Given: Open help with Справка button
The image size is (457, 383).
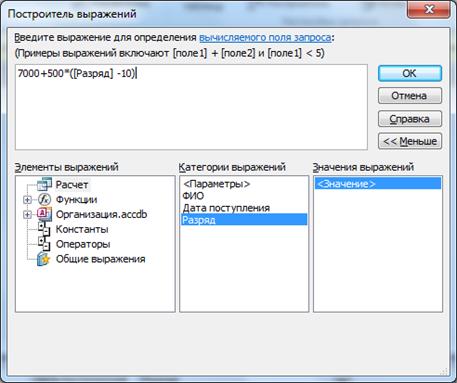Looking at the screenshot, I should [410, 119].
